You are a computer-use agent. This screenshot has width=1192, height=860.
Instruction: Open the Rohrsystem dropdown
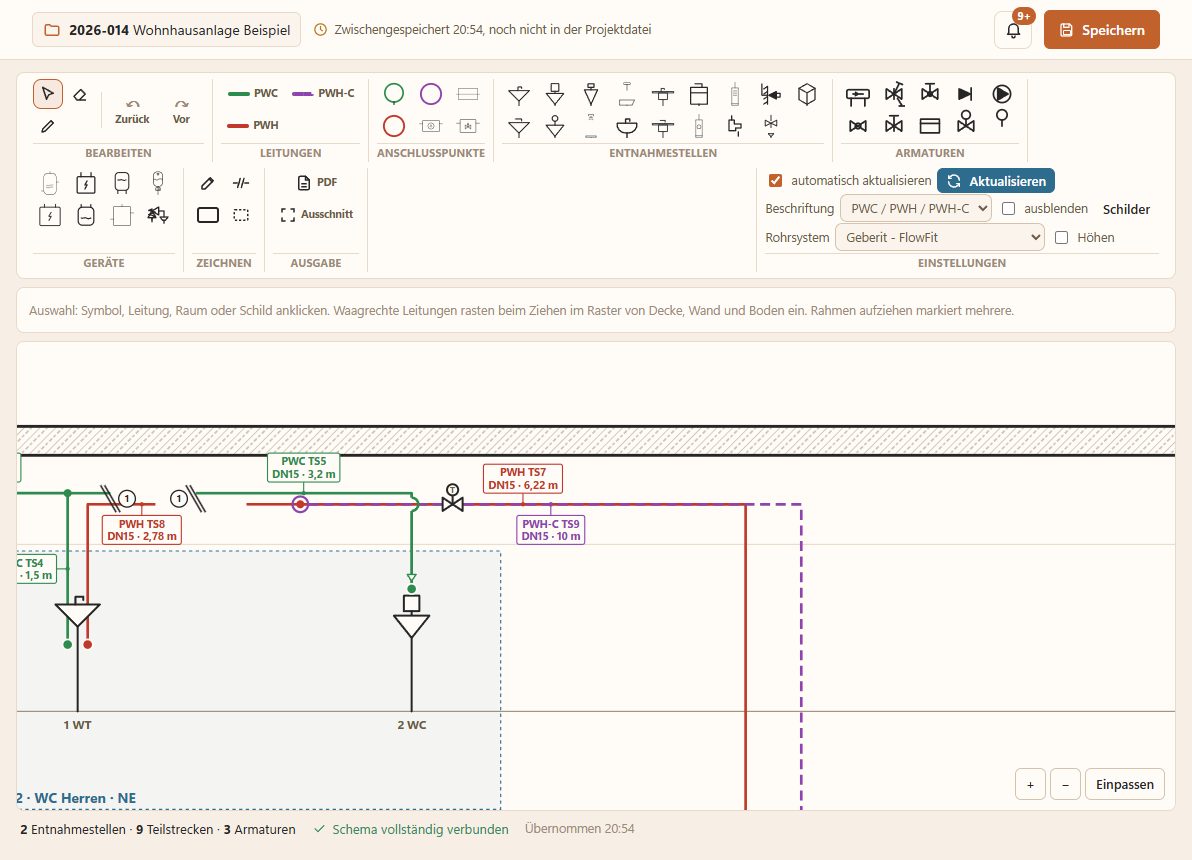click(940, 237)
